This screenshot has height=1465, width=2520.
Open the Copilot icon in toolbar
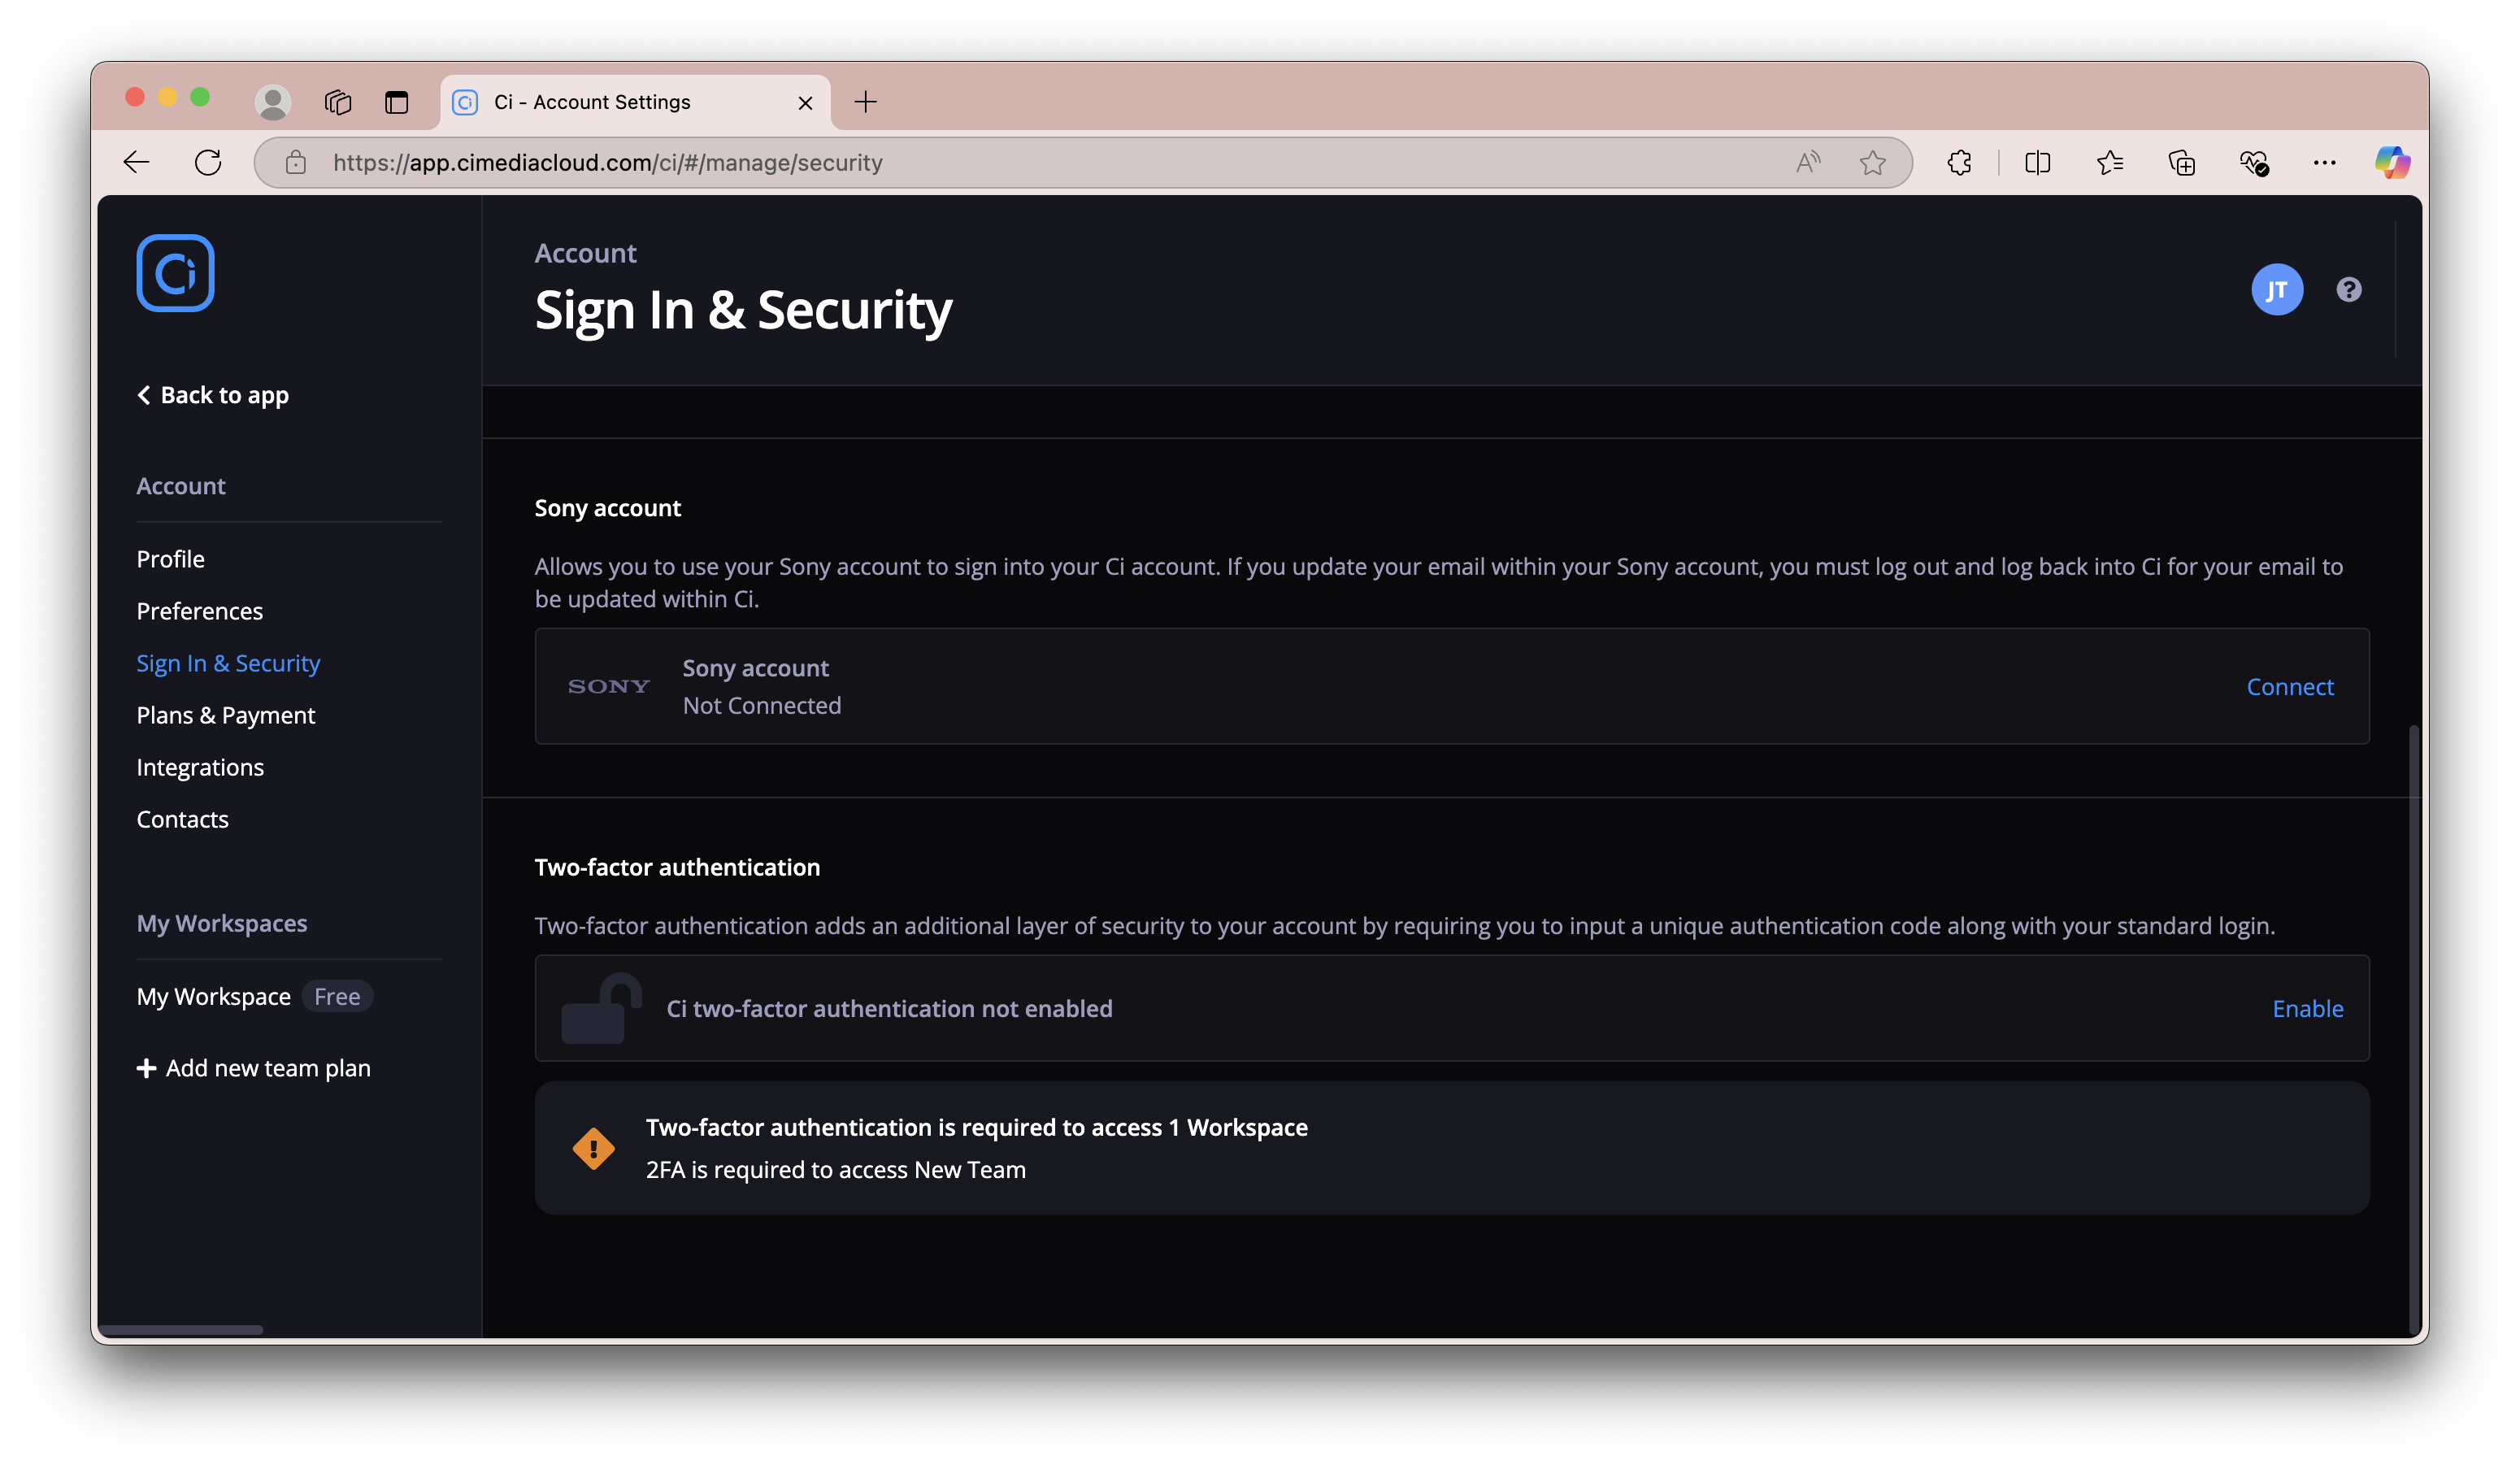coord(2393,163)
